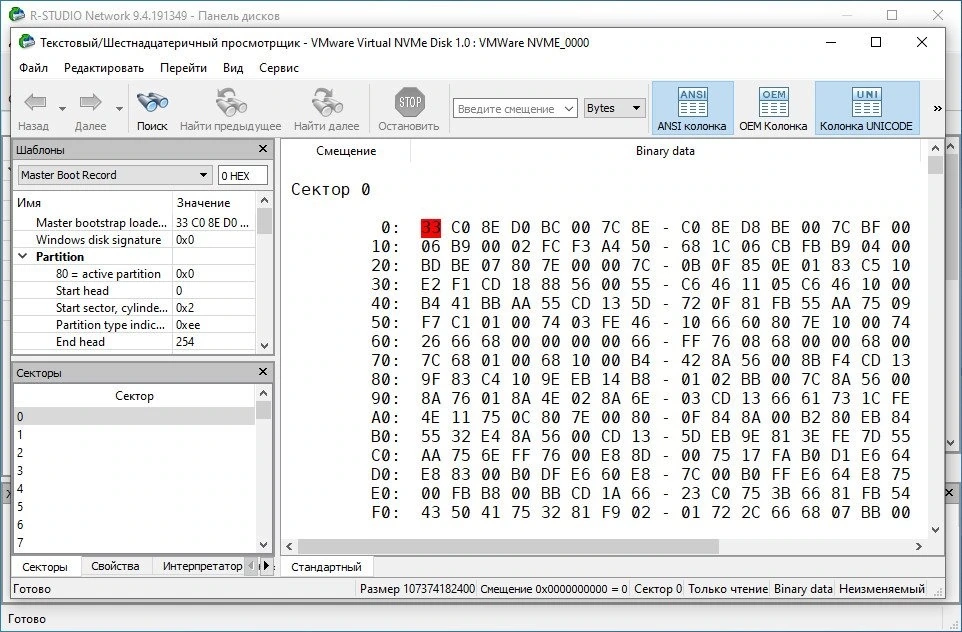The image size is (962, 632).
Task: Select sector 6 in the sector list
Action: click(x=134, y=525)
